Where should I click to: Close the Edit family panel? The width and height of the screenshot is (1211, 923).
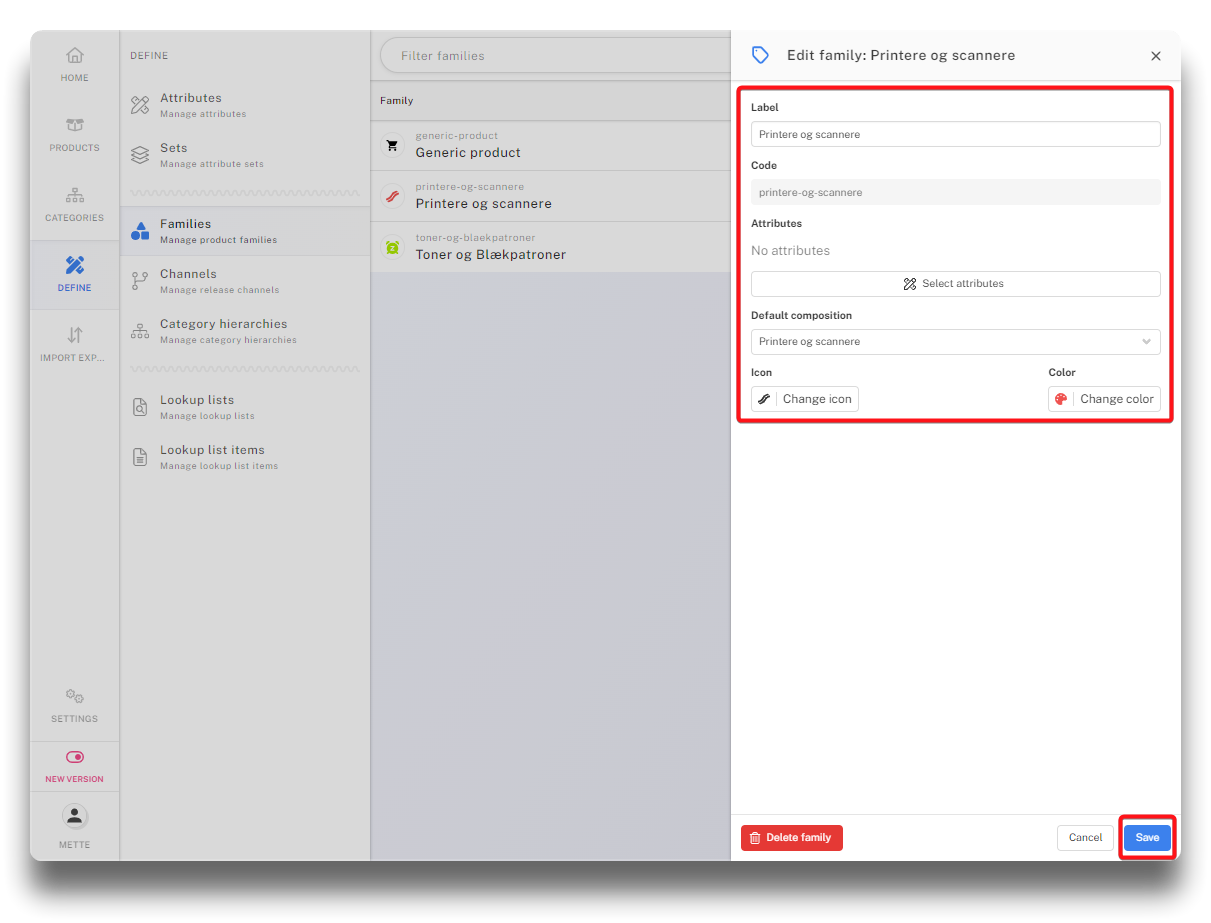click(1156, 56)
